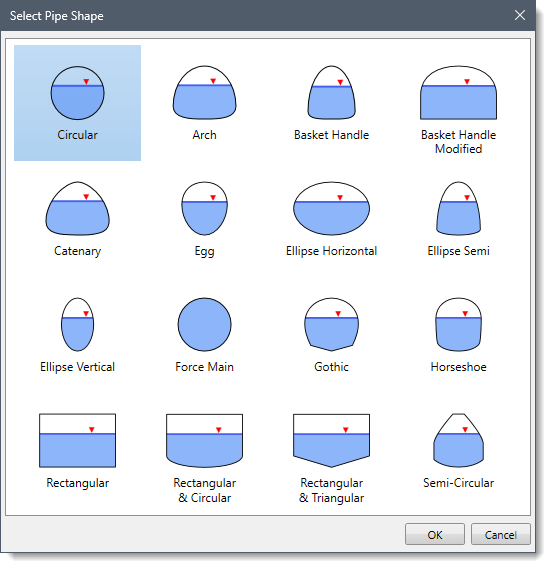The width and height of the screenshot is (551, 568).
Task: Choose the Rectangular pipe shape icon
Action: [x=78, y=440]
